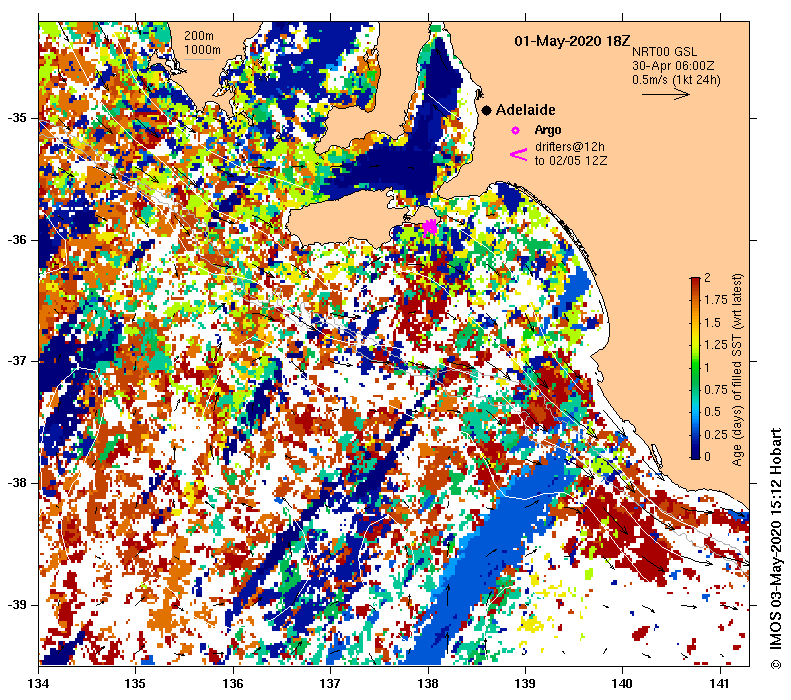Click the dark red top of colorbar
The width and height of the screenshot is (791, 700).
[x=695, y=281]
